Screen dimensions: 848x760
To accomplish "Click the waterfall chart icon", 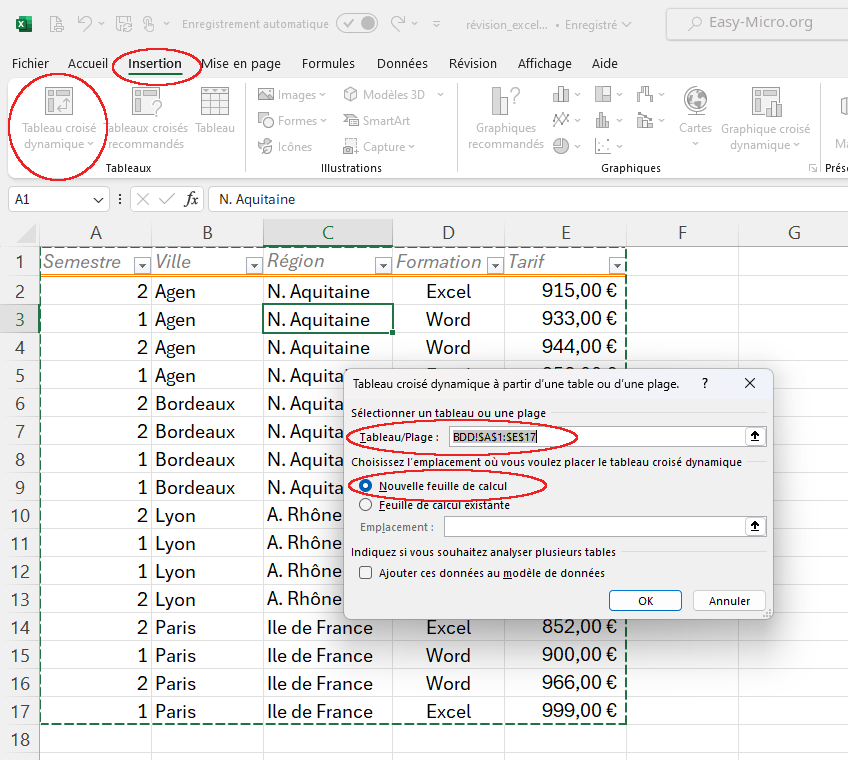I will tap(644, 95).
